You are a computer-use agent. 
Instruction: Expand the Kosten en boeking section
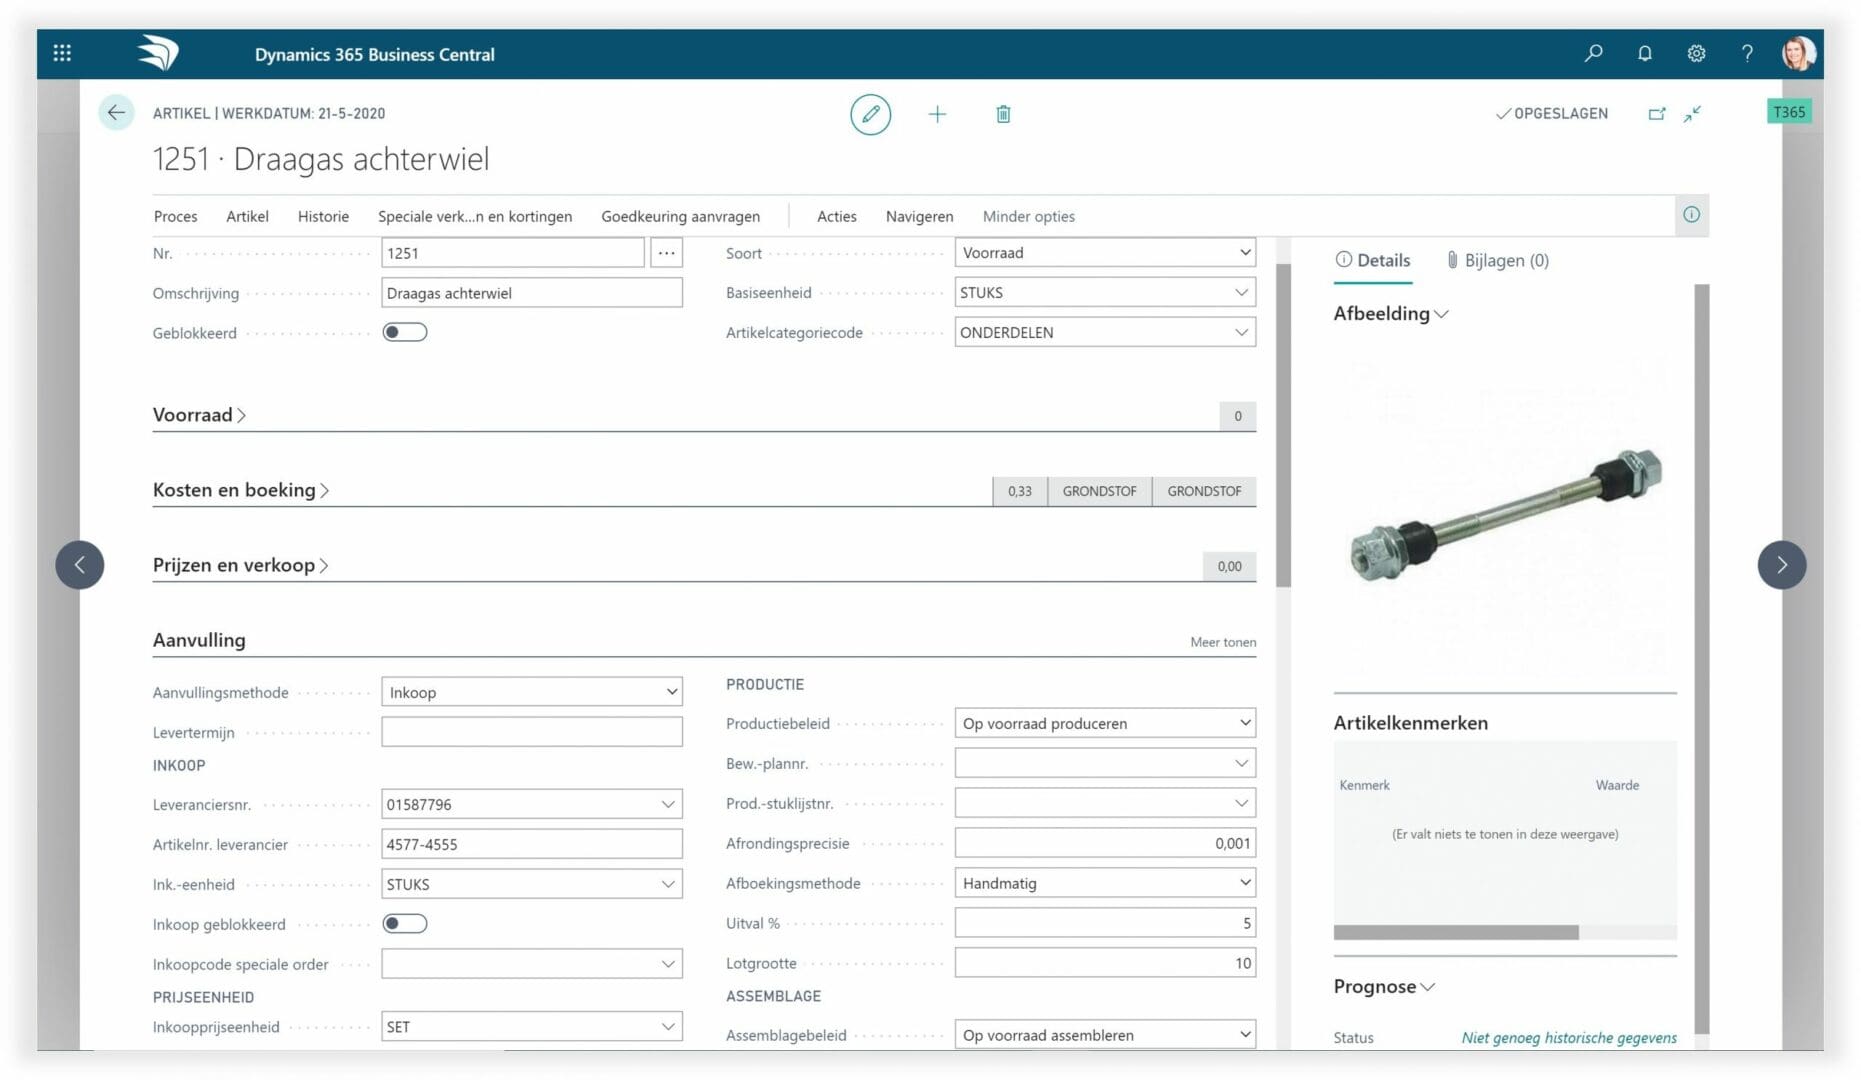(241, 490)
